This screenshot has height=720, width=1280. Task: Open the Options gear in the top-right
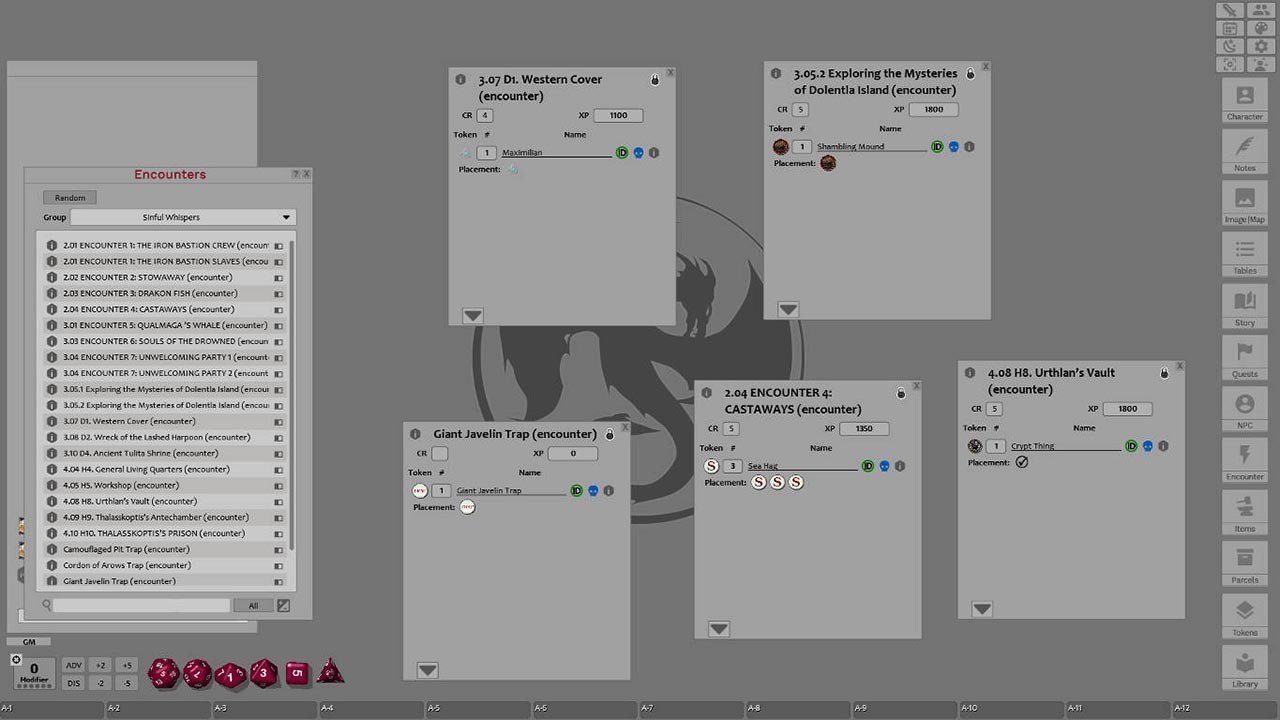[x=1260, y=45]
